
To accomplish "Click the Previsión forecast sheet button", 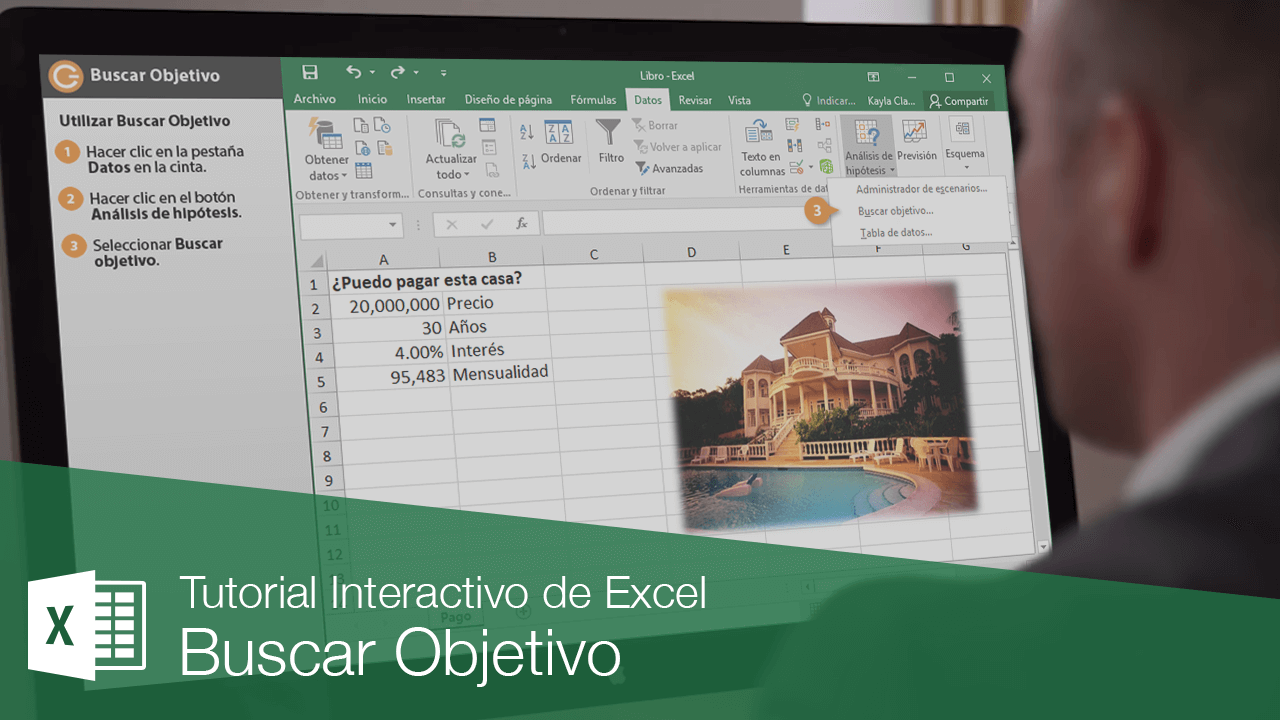I will click(917, 142).
